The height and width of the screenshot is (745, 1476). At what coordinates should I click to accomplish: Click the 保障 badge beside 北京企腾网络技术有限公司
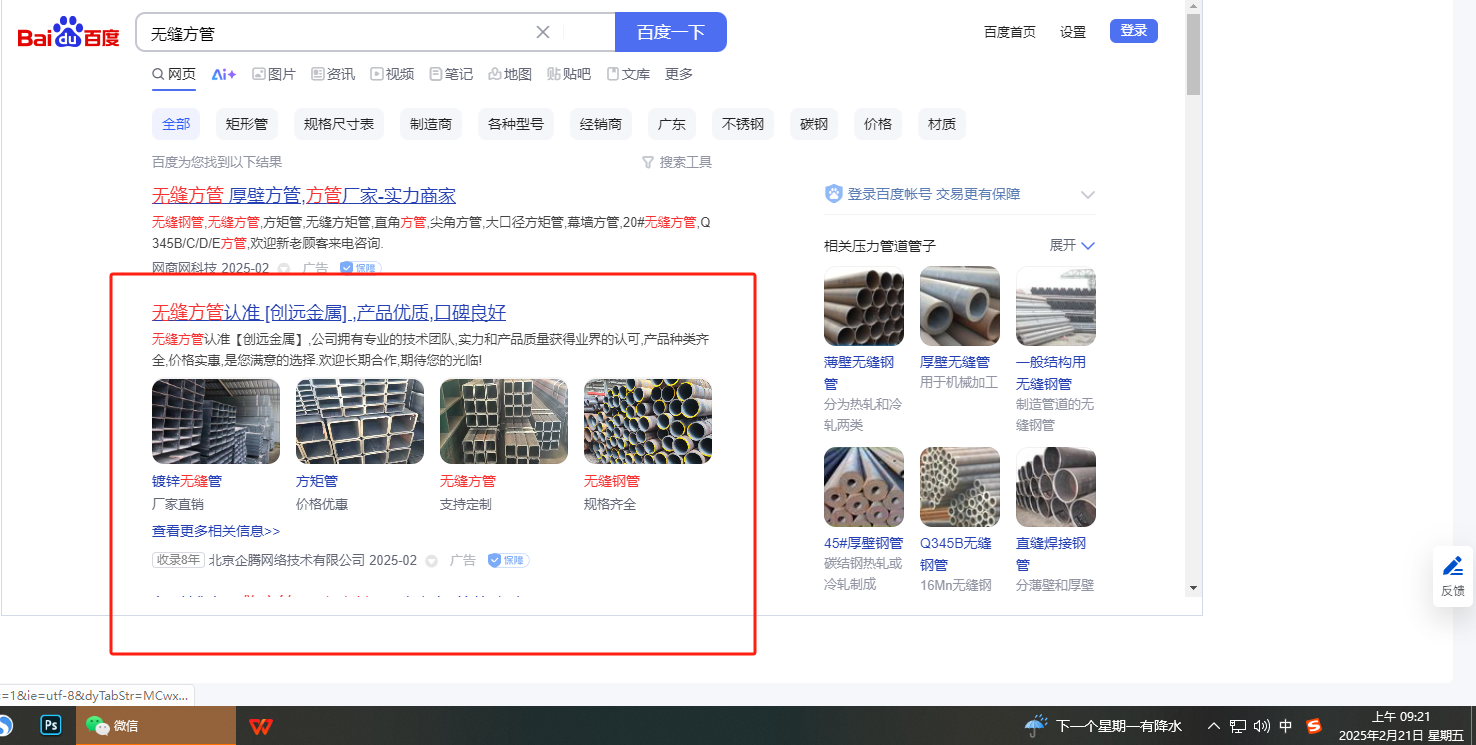coord(508,560)
